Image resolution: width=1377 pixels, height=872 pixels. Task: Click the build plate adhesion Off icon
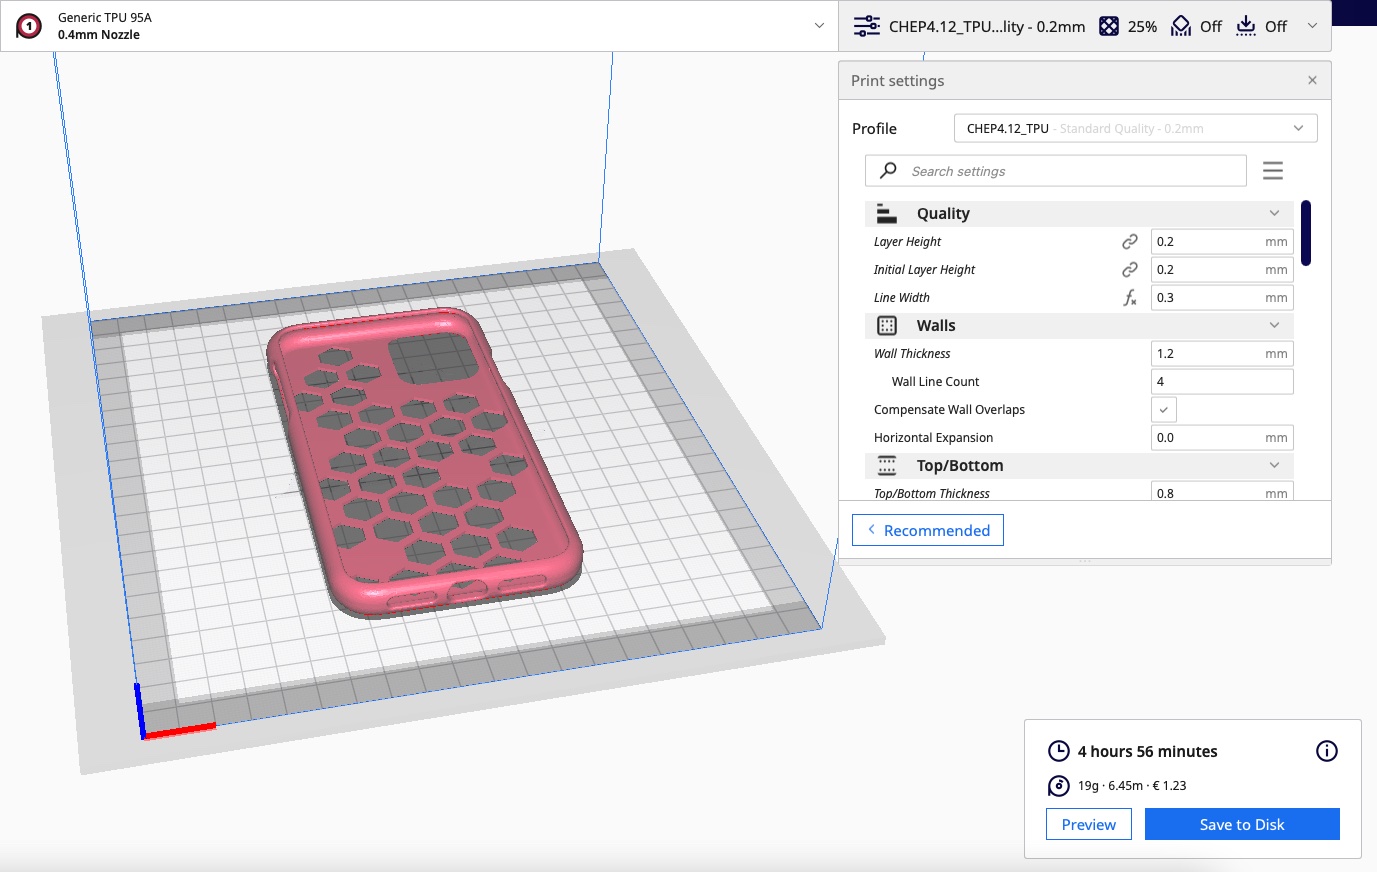point(1246,25)
